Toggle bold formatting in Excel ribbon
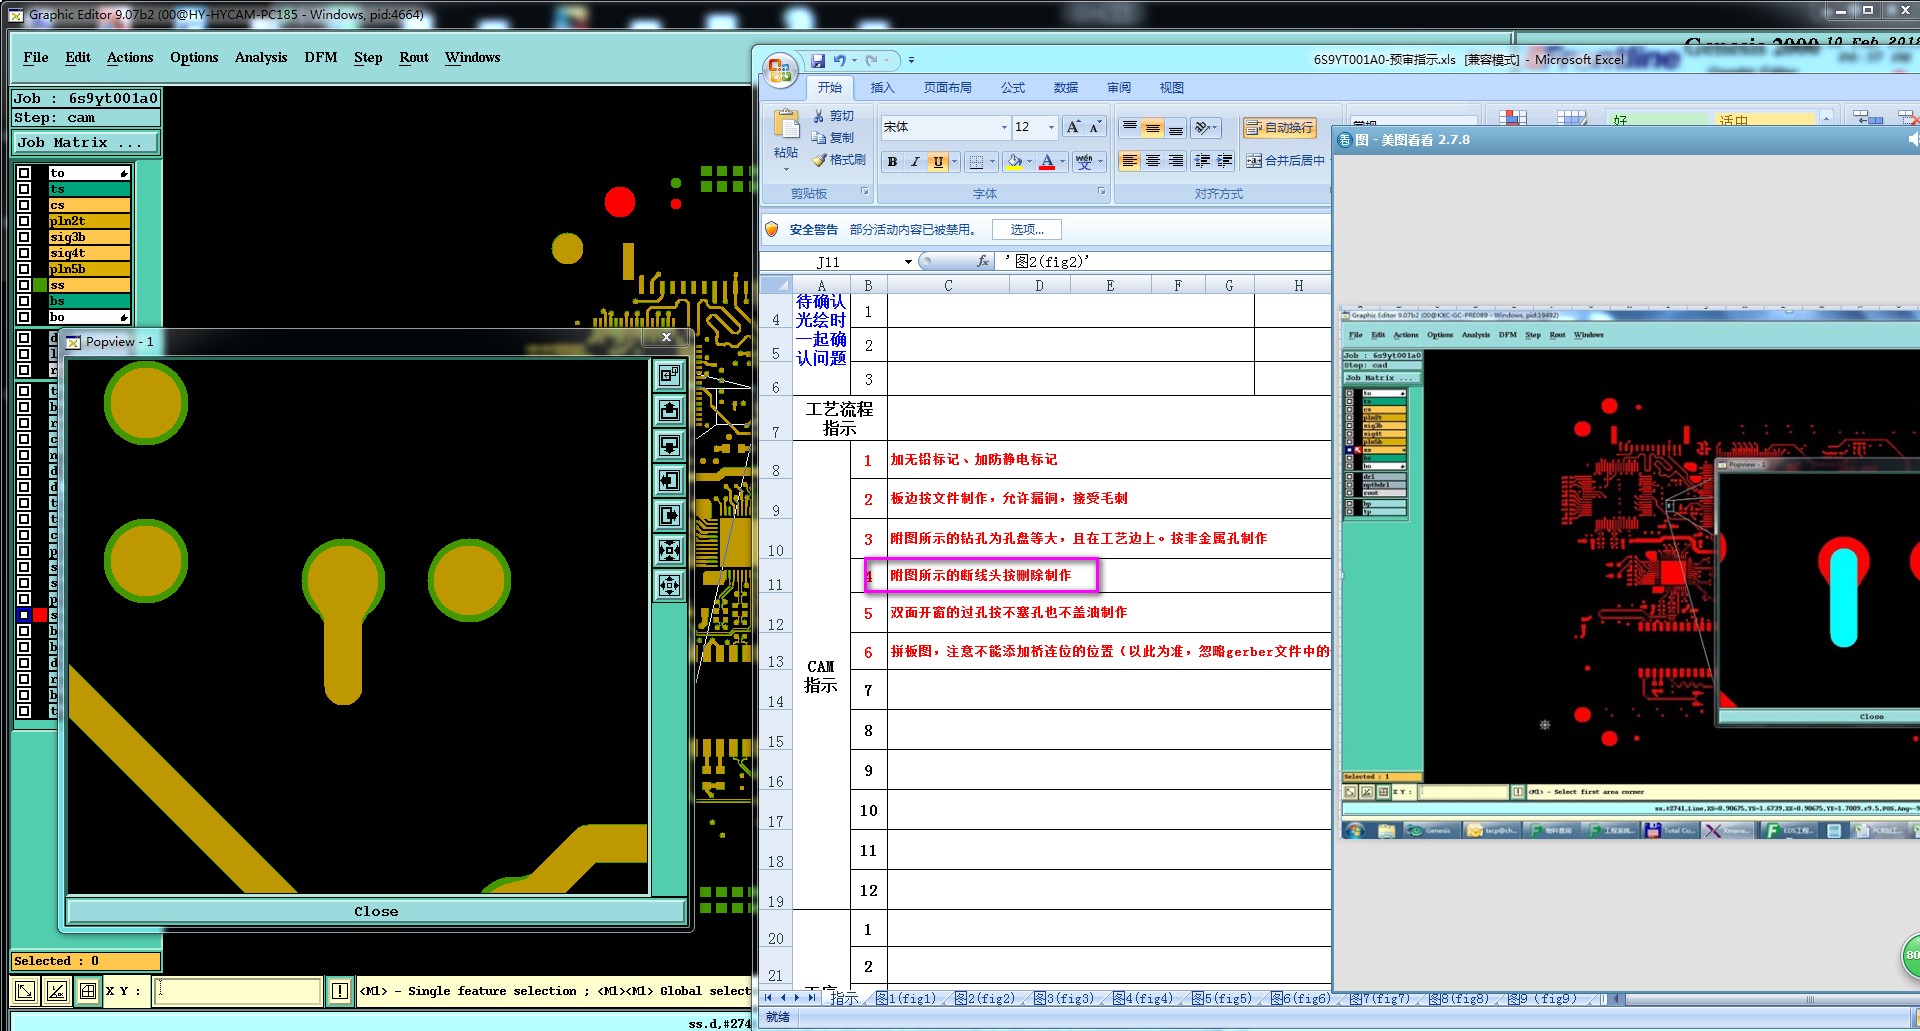Viewport: 1920px width, 1031px height. [x=892, y=162]
